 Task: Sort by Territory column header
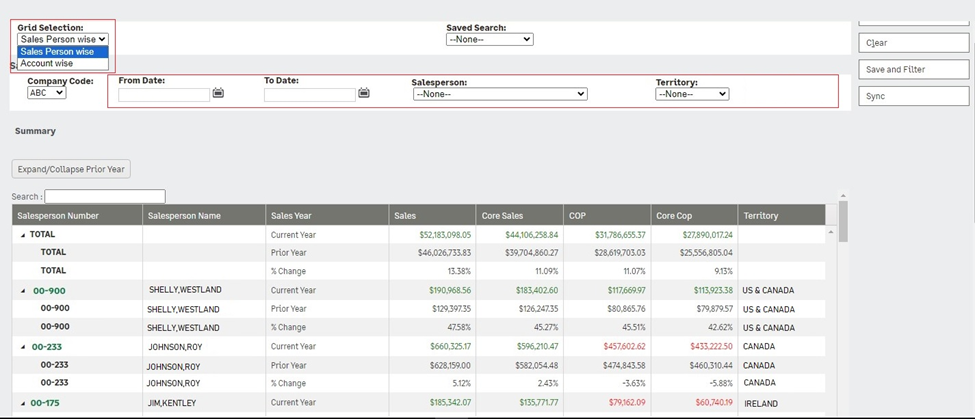point(782,215)
